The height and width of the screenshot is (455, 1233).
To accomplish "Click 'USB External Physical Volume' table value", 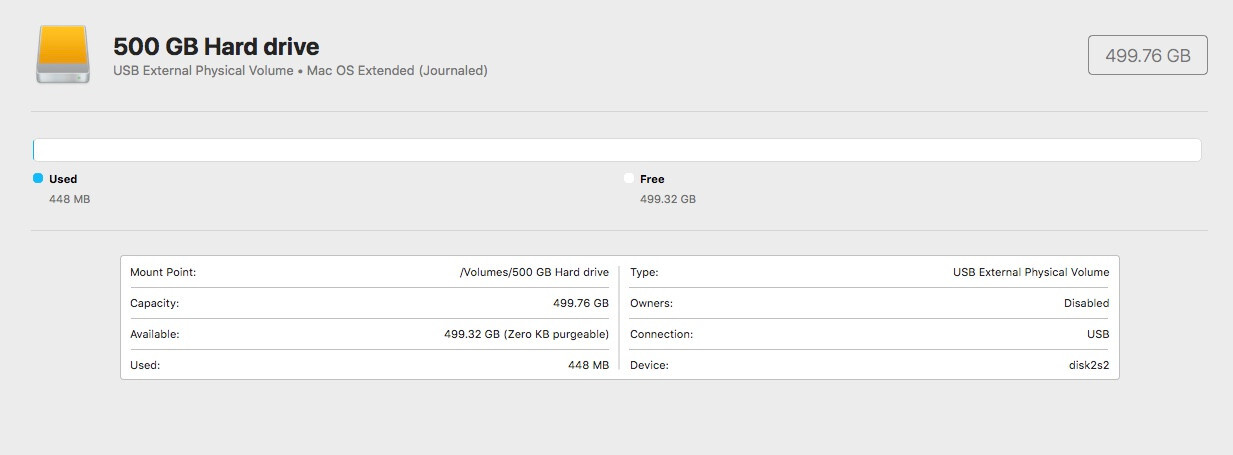I will 1031,272.
